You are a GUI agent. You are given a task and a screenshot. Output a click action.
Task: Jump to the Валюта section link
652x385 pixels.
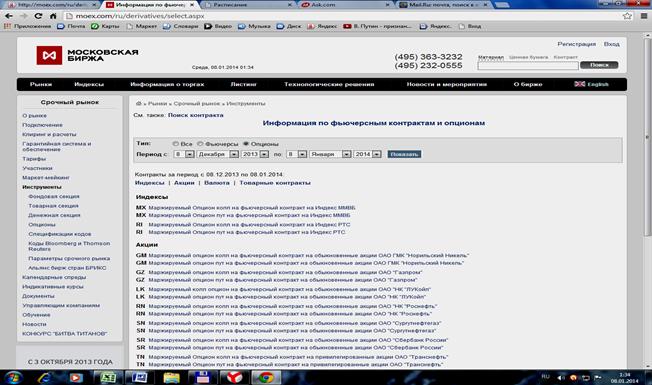pyautogui.click(x=217, y=183)
